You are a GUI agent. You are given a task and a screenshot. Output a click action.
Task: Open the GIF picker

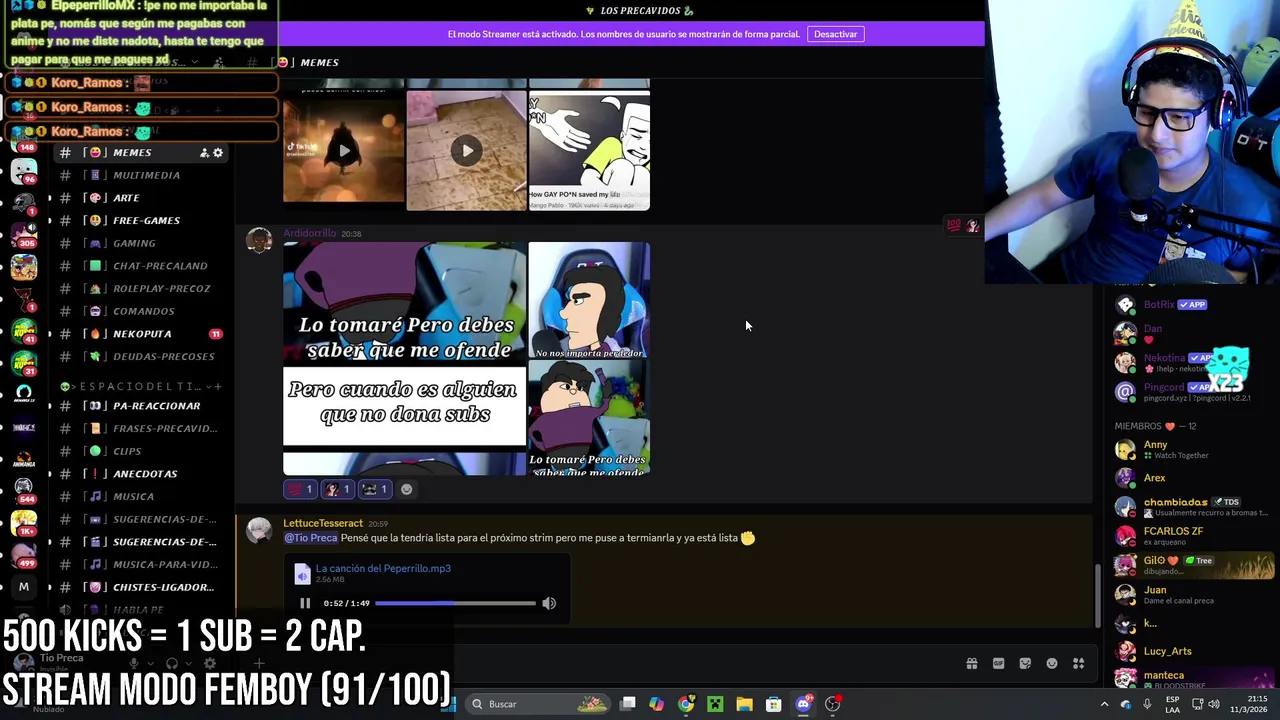tap(998, 663)
